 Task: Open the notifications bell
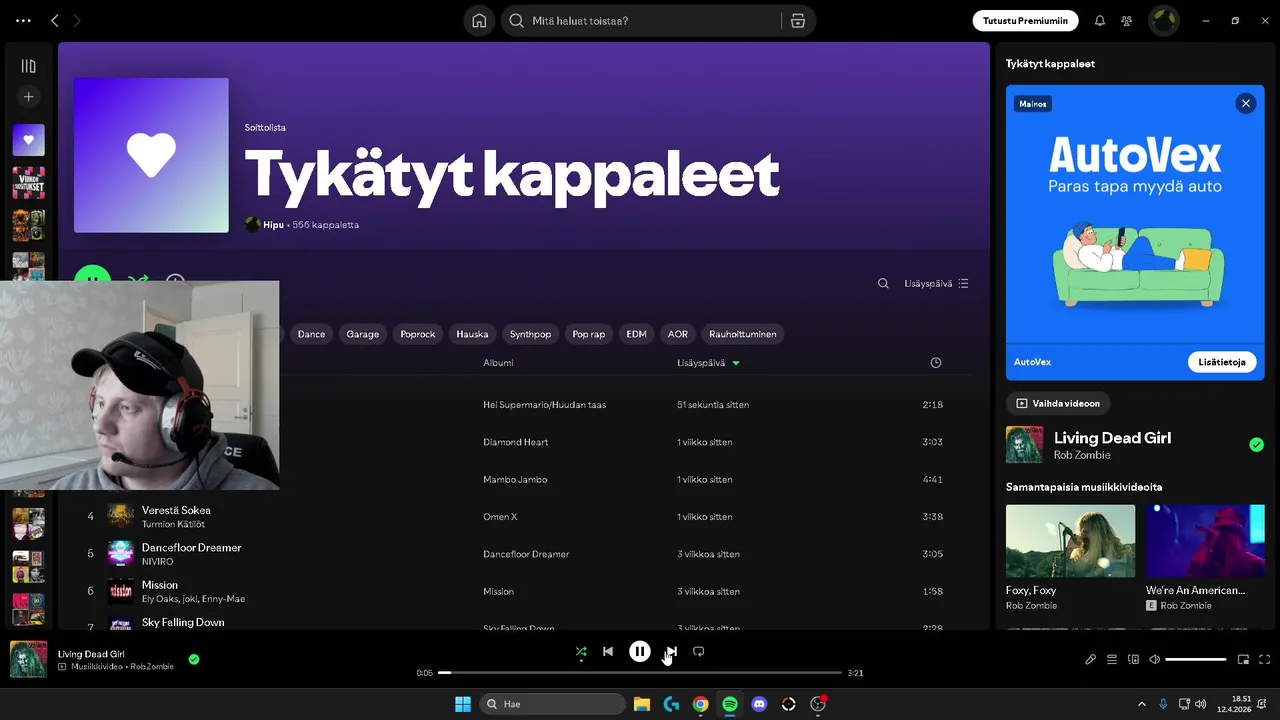click(1100, 20)
